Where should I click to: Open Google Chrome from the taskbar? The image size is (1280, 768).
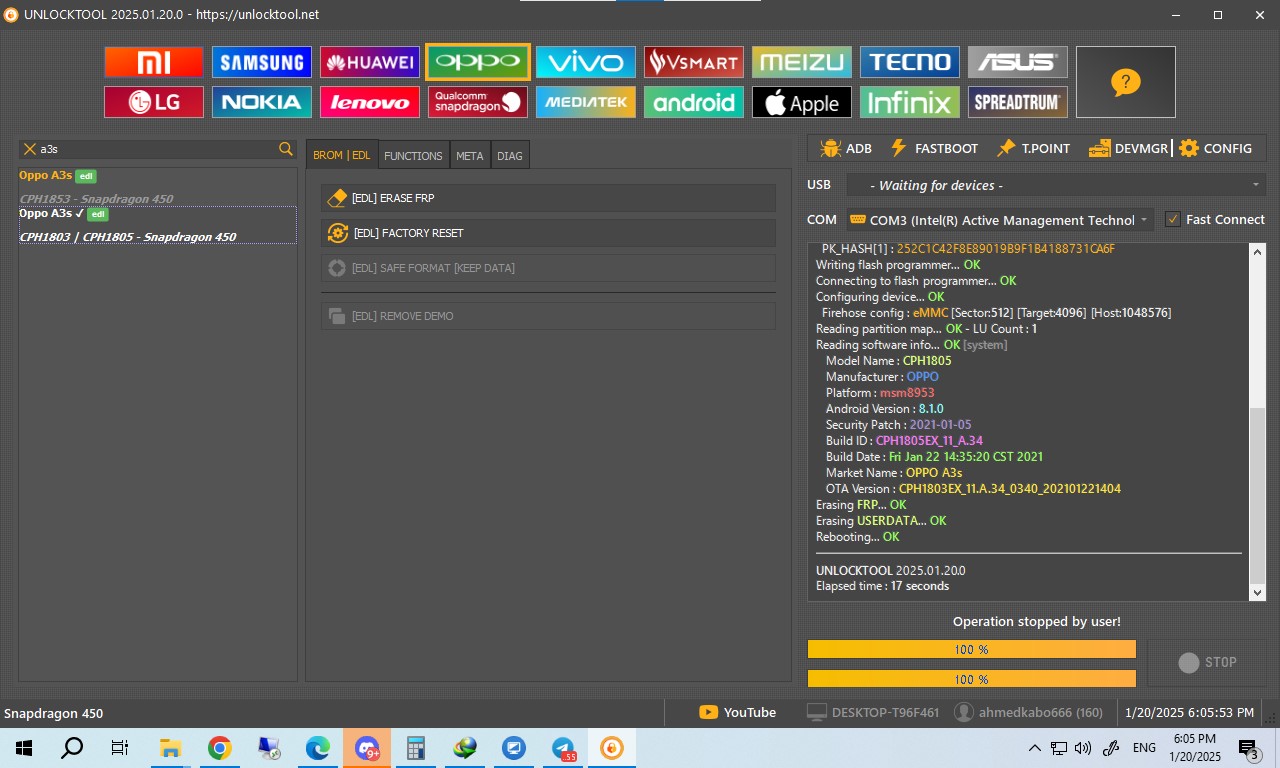[x=220, y=748]
